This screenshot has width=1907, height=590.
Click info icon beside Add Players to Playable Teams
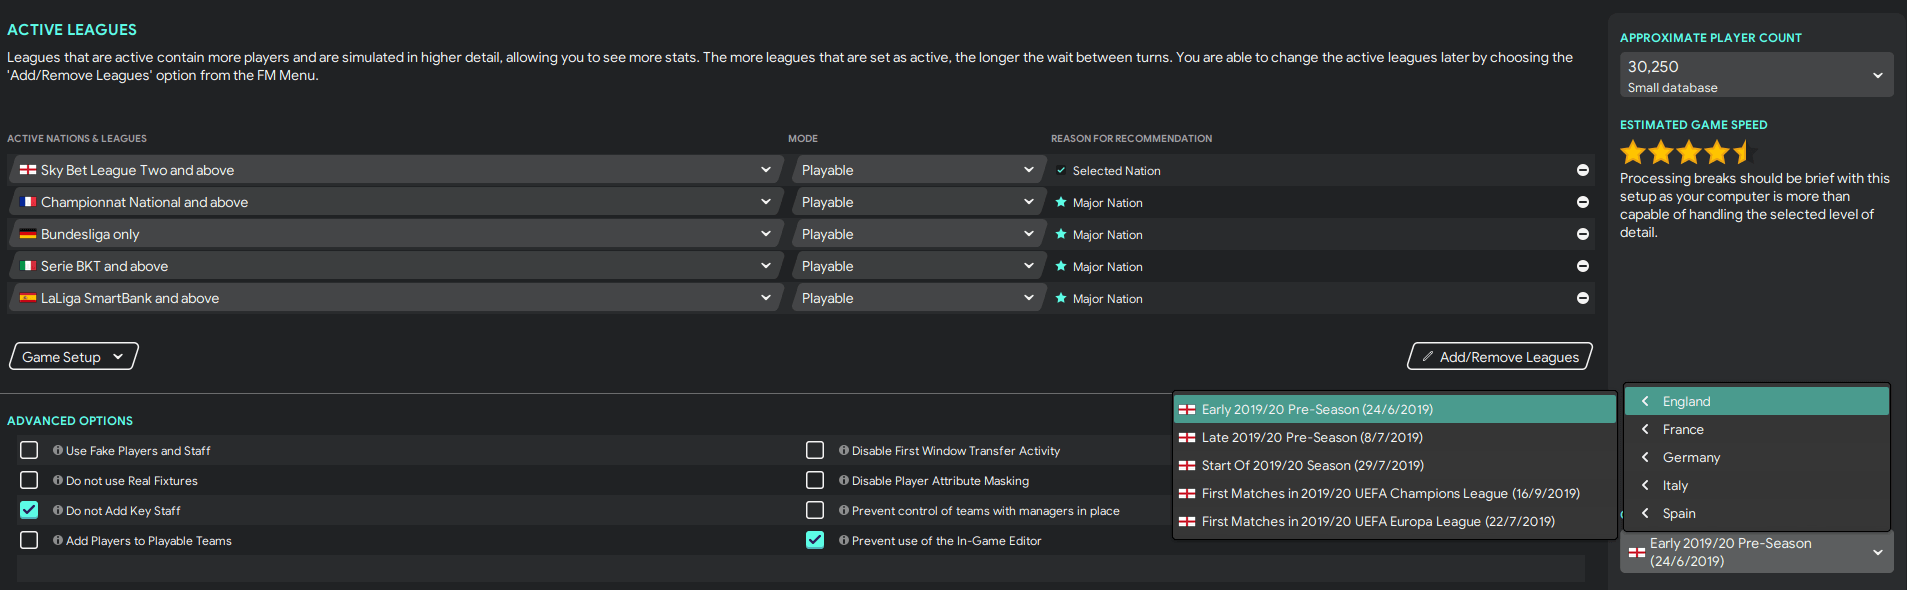tap(58, 540)
